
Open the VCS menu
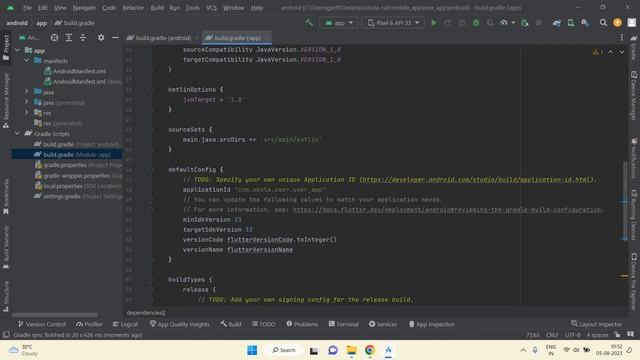point(211,8)
